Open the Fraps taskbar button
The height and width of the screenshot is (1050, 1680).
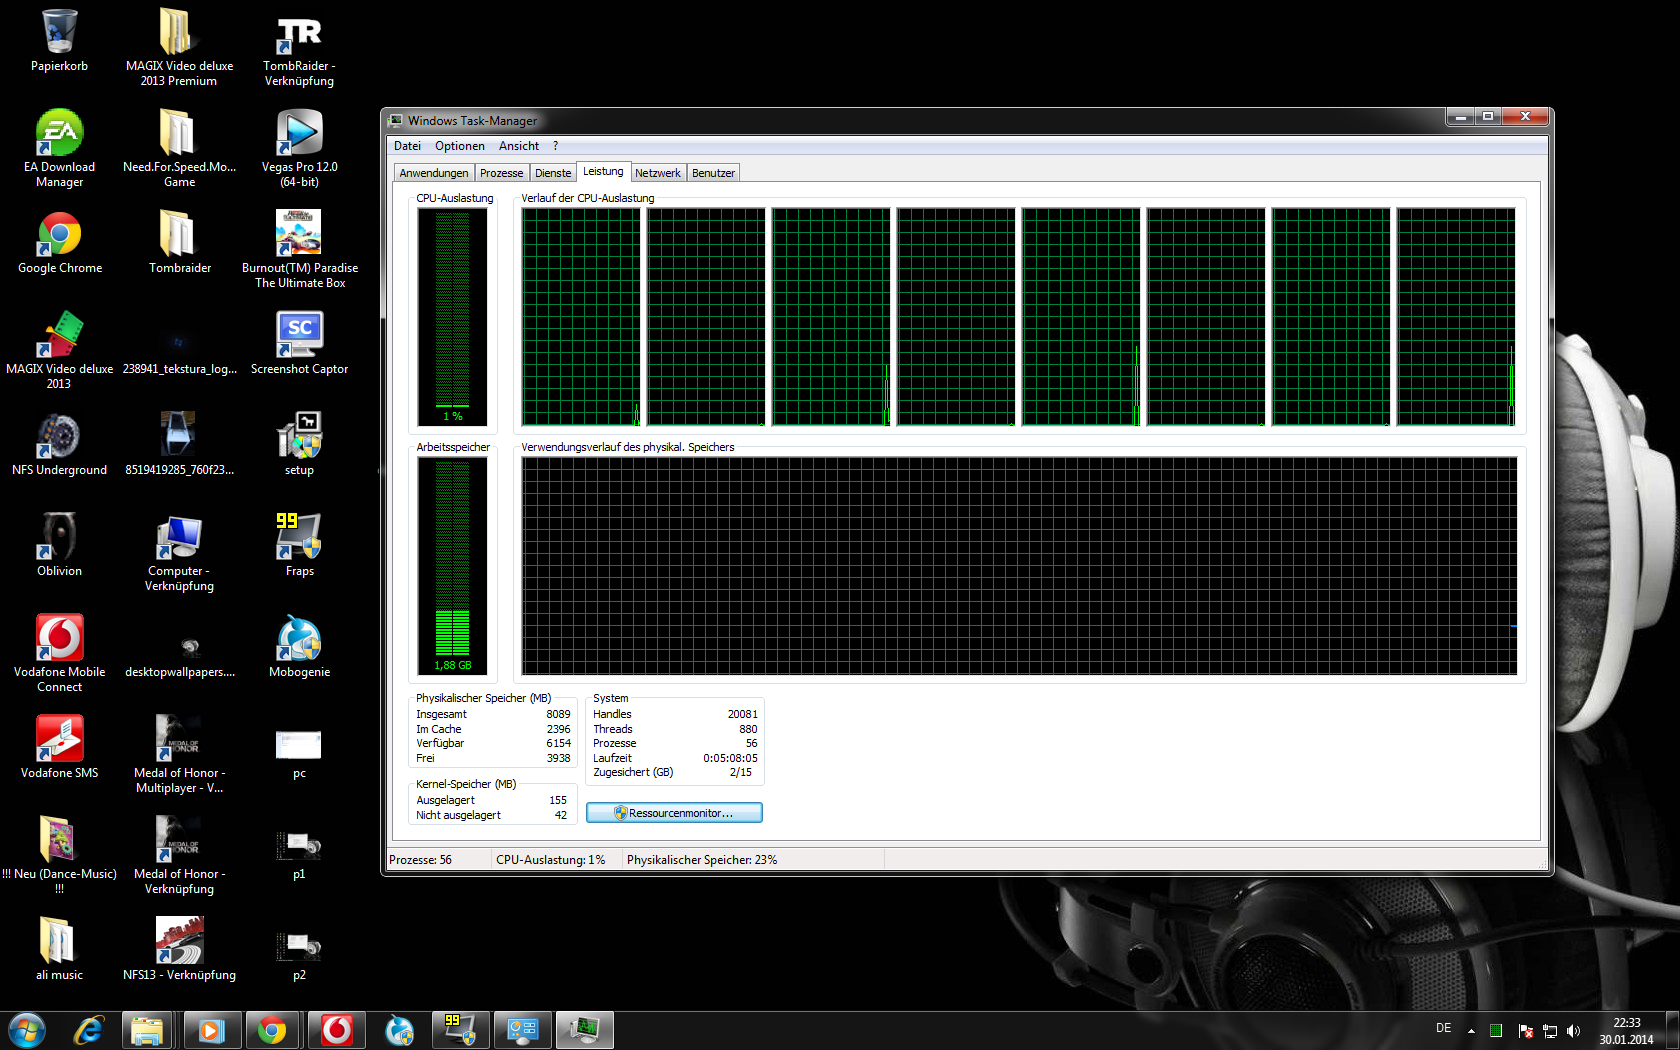point(460,1030)
